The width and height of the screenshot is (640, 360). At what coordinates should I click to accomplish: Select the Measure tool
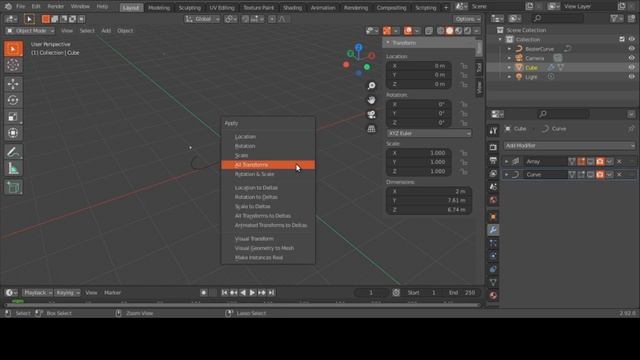pos(13,169)
